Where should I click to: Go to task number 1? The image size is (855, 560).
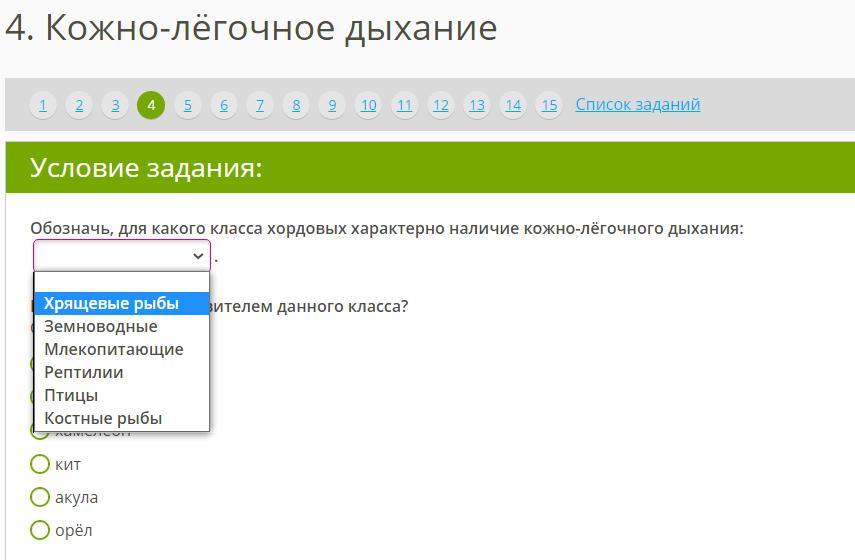[42, 105]
